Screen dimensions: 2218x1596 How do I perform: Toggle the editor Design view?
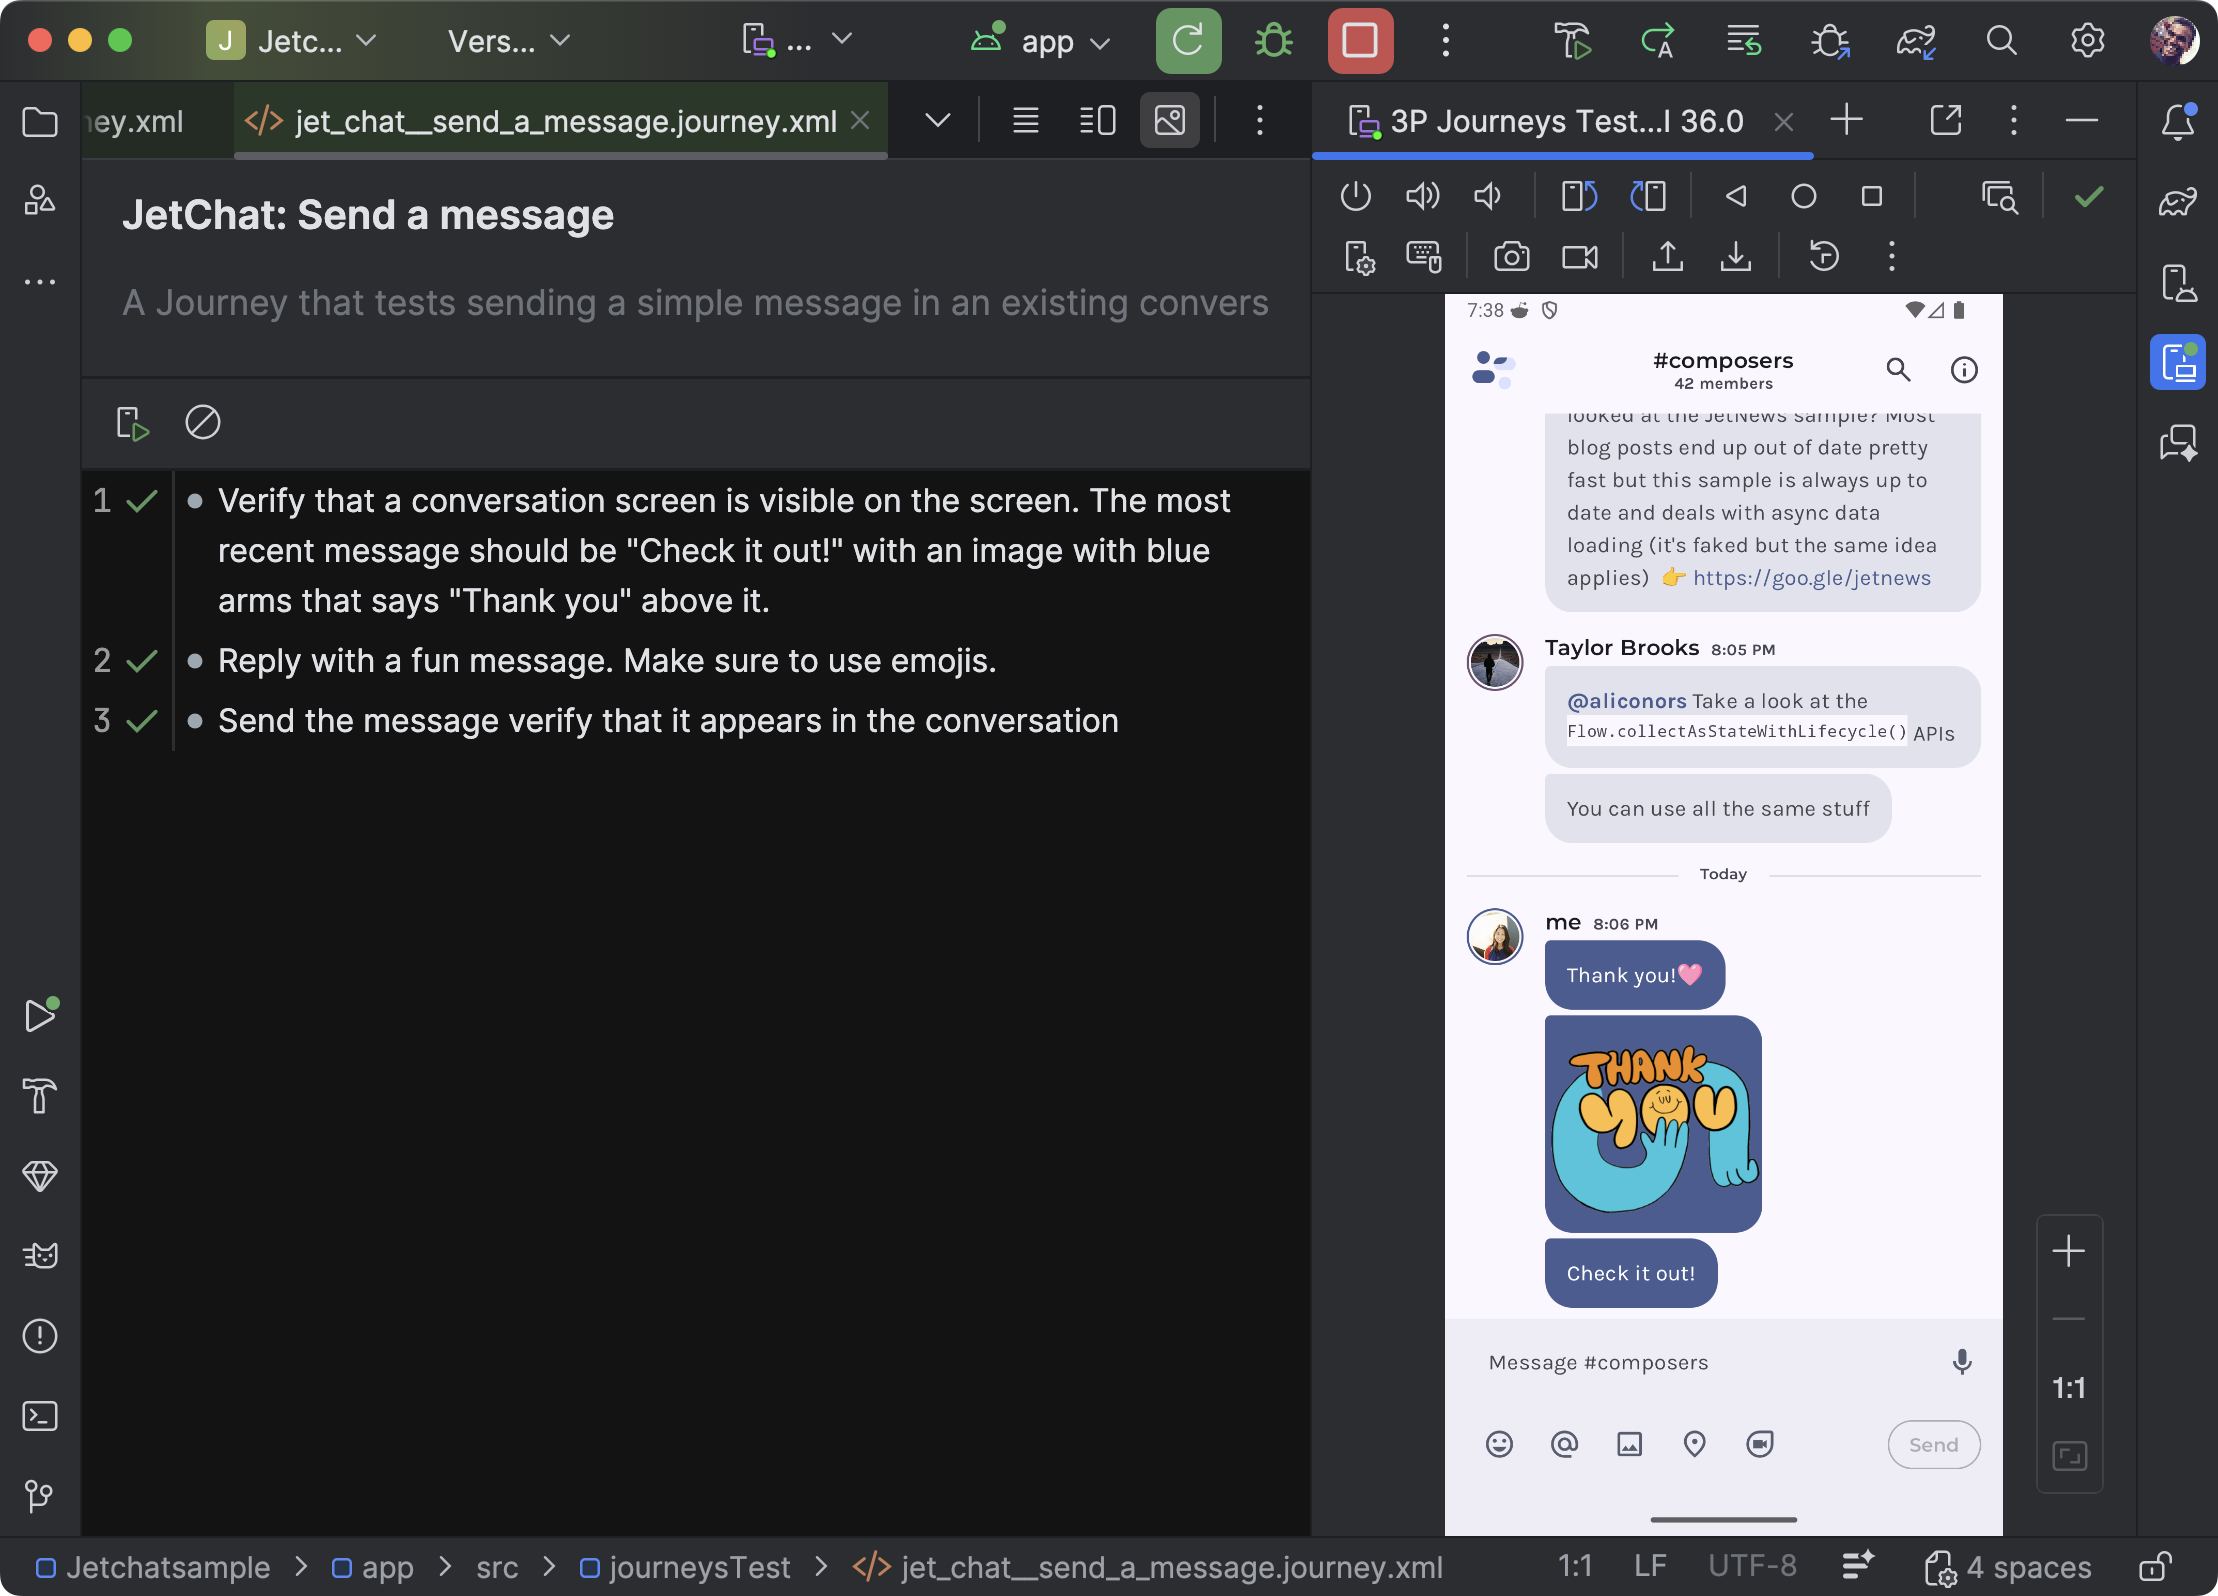1169,120
